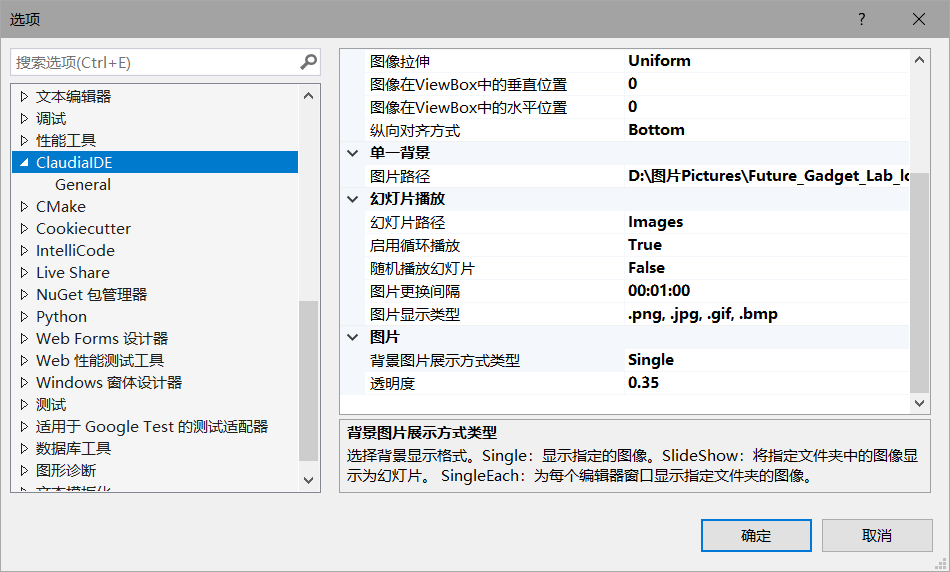Click the 图片路径 value field
The image size is (950, 572).
(x=766, y=176)
